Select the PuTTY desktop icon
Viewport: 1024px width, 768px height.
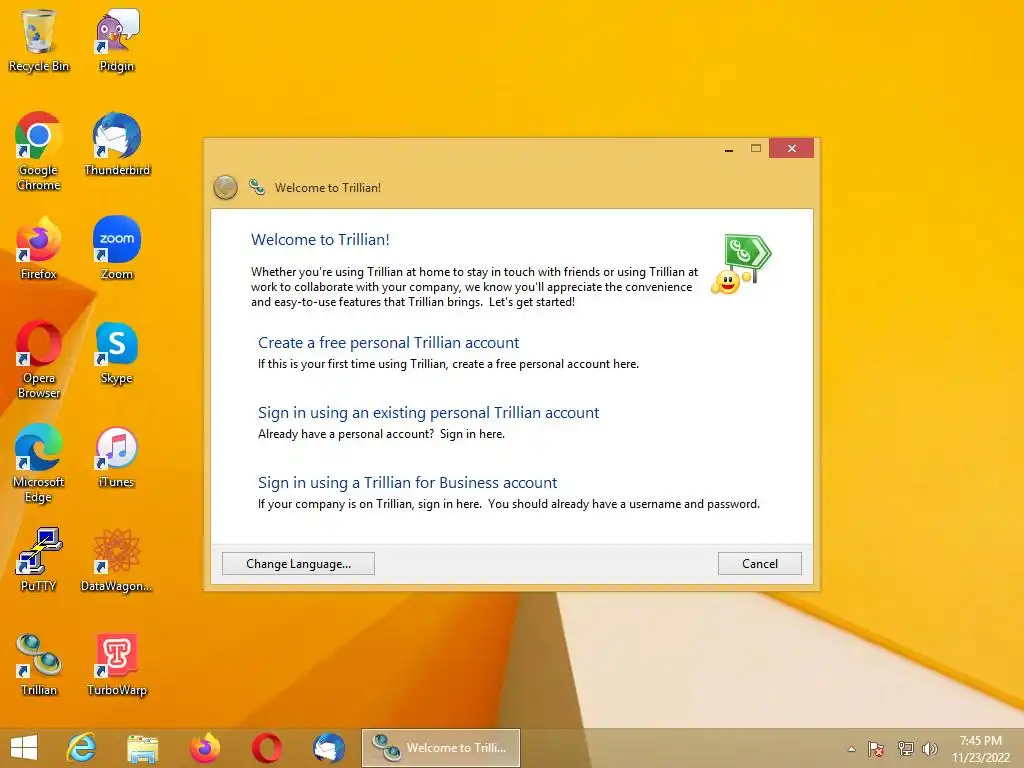point(39,560)
